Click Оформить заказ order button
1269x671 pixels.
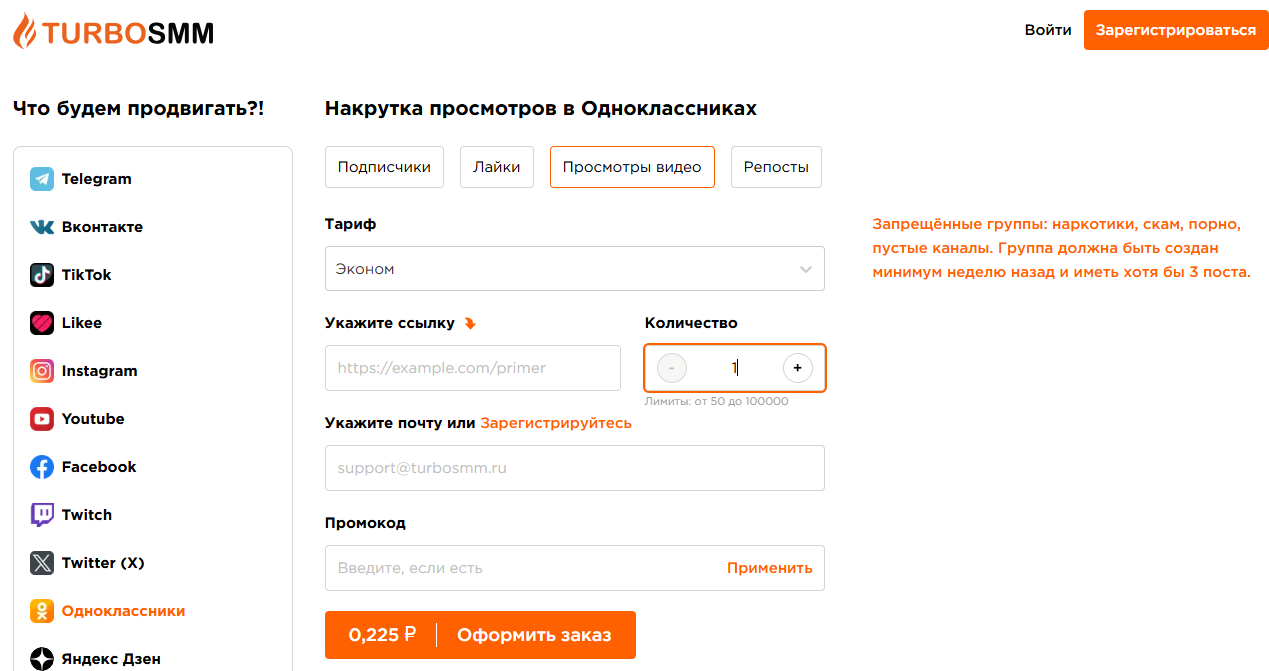point(534,635)
